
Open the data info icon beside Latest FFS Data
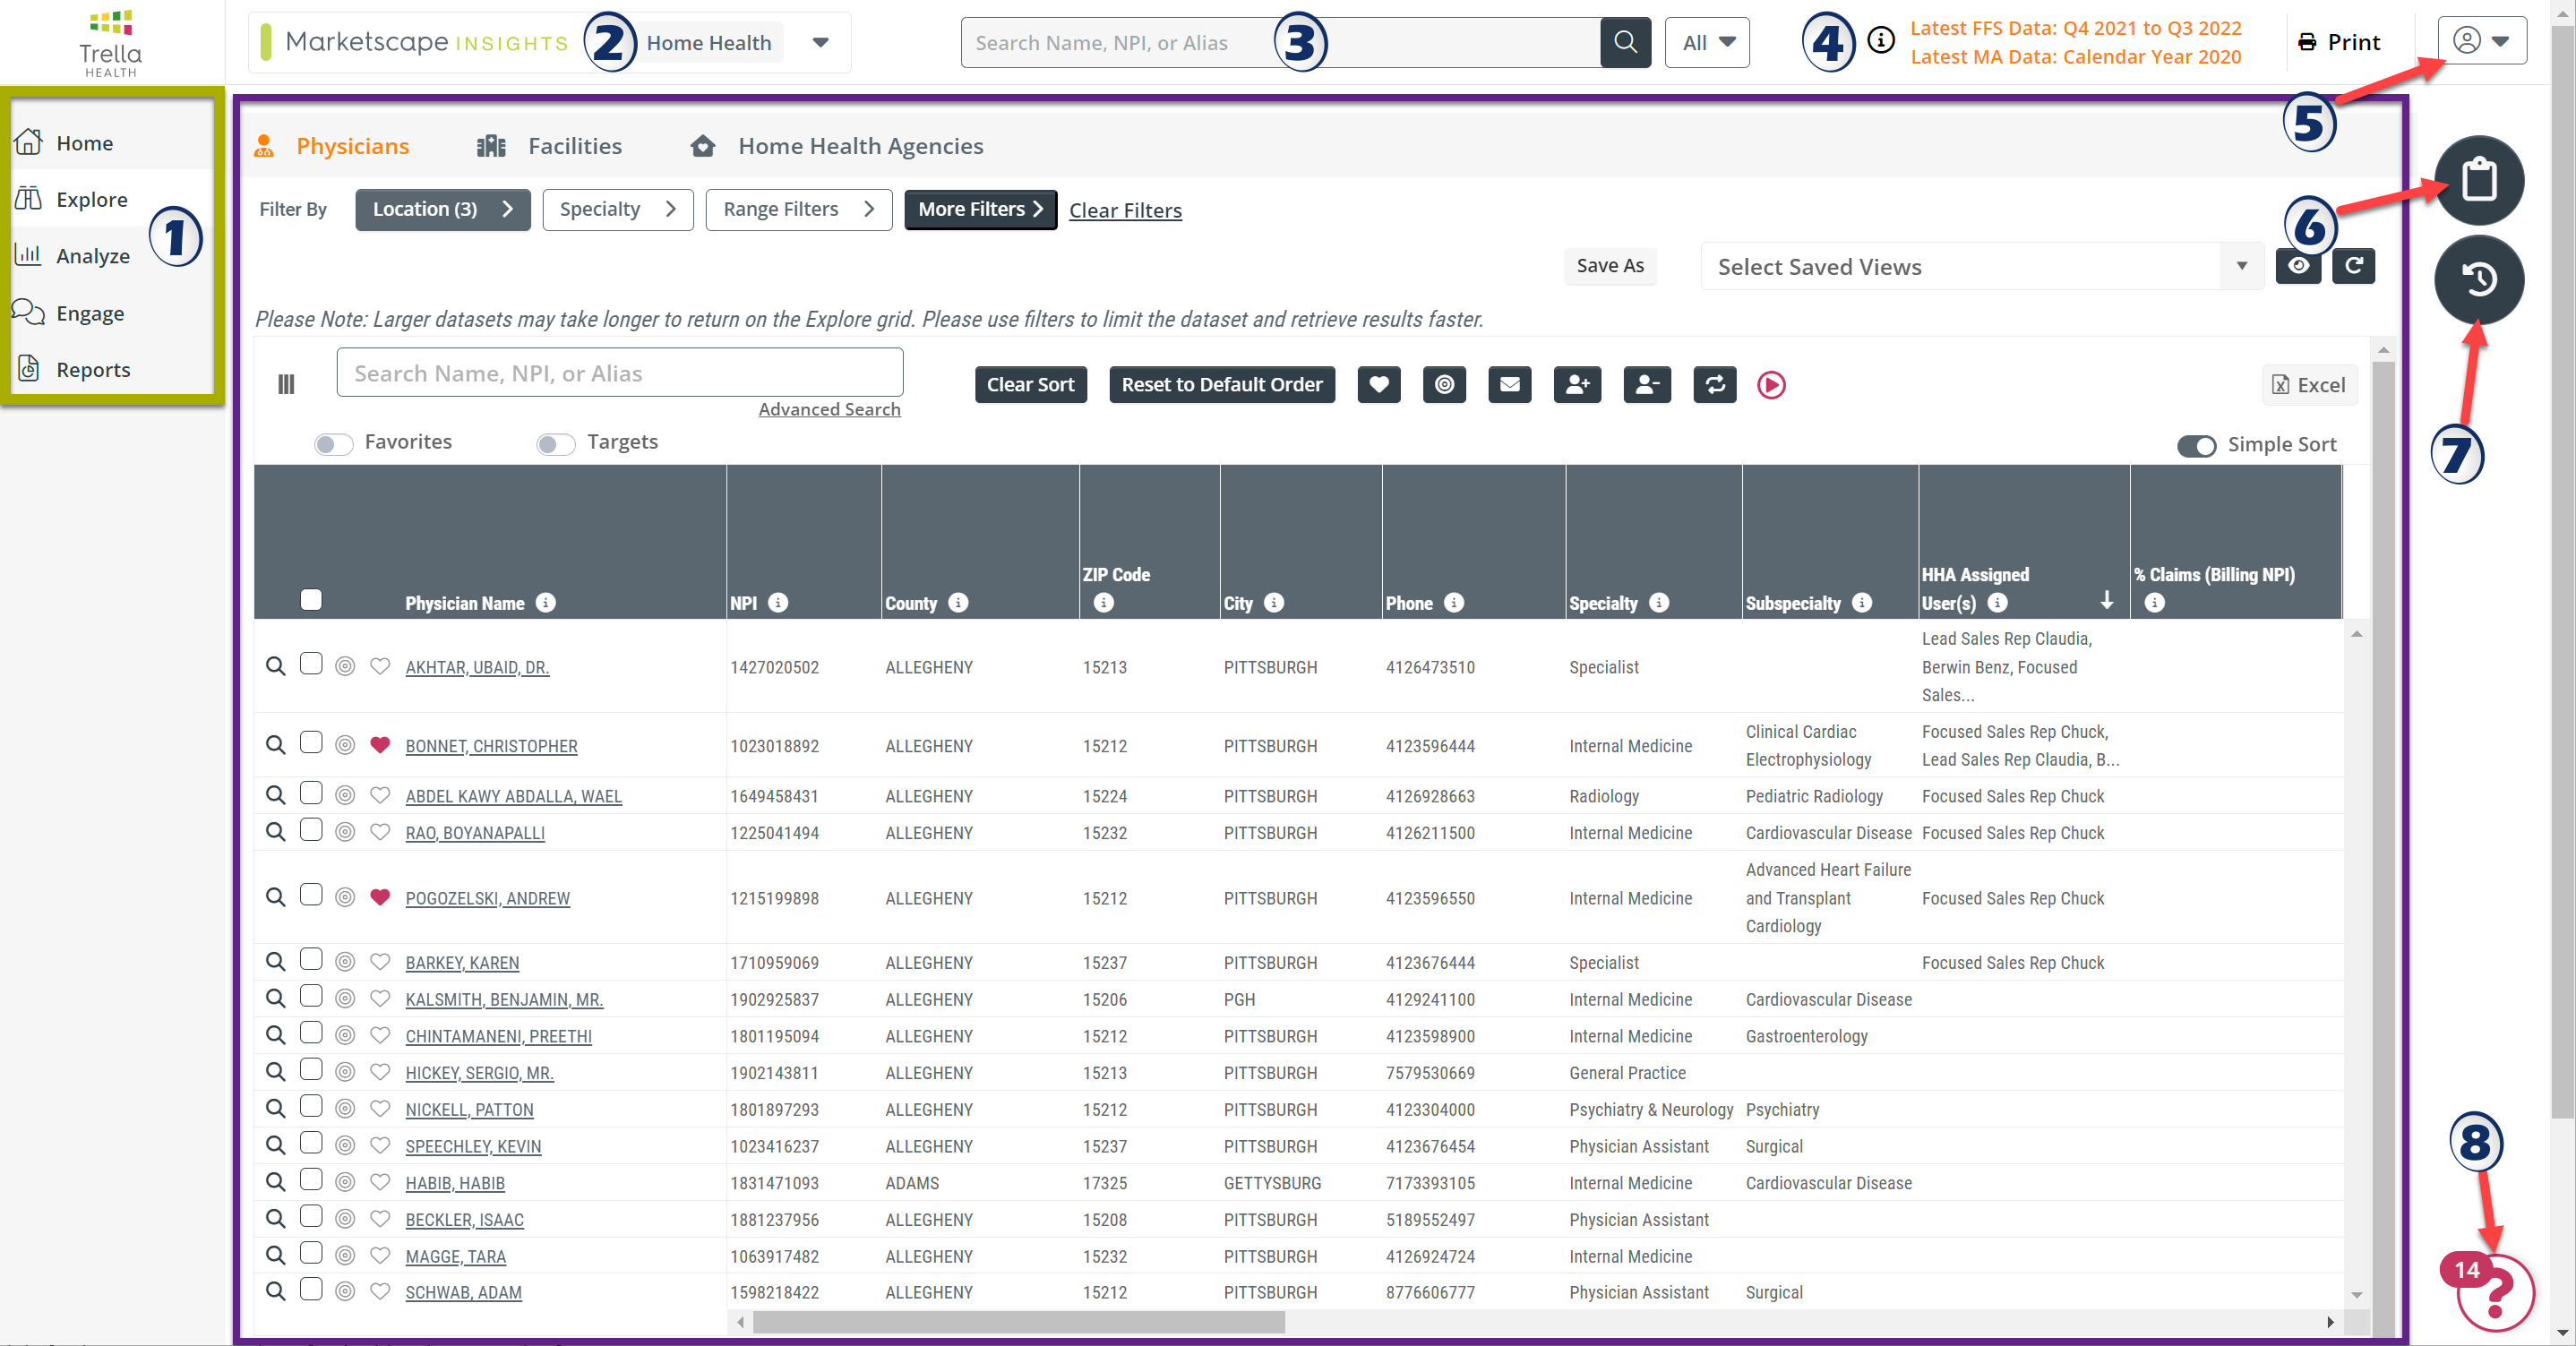(x=1881, y=40)
